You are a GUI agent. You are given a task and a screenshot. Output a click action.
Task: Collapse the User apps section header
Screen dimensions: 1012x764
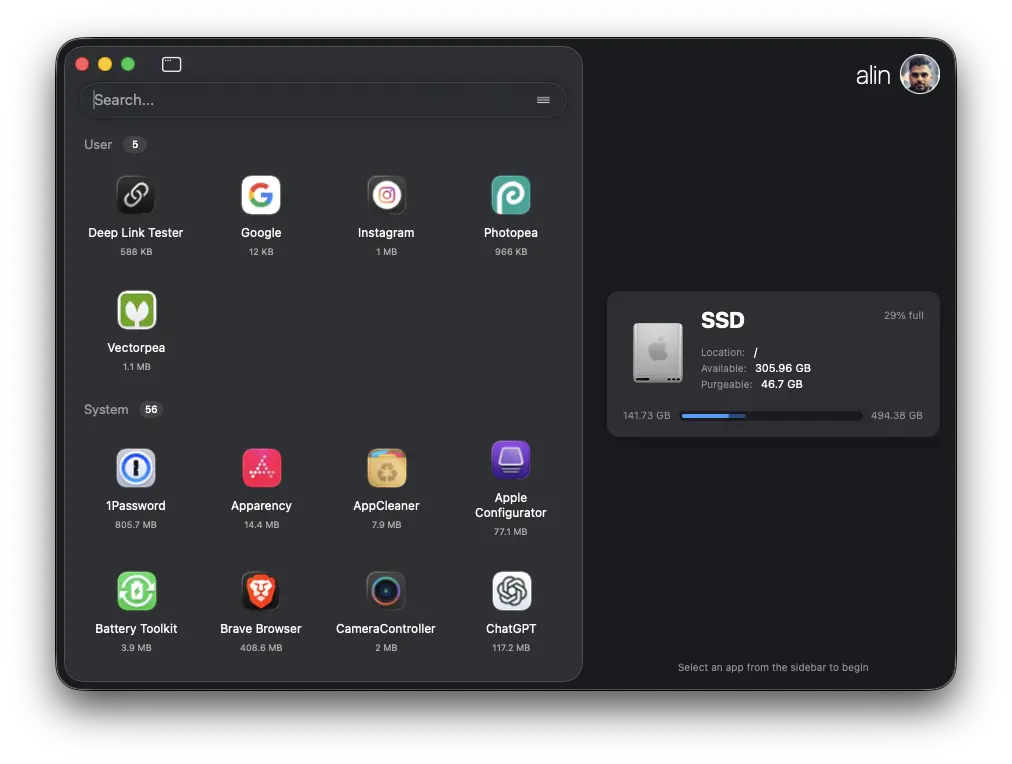coord(99,145)
